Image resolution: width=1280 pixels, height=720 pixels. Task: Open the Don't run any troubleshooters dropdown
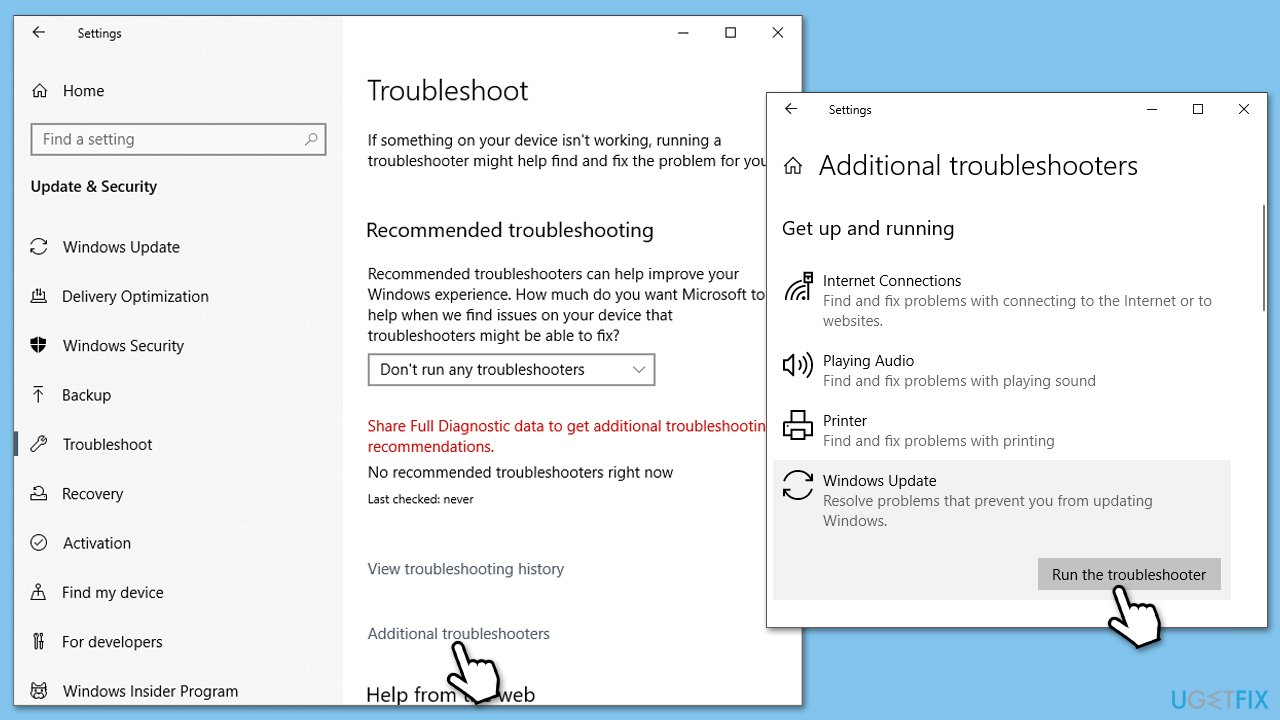pos(511,370)
